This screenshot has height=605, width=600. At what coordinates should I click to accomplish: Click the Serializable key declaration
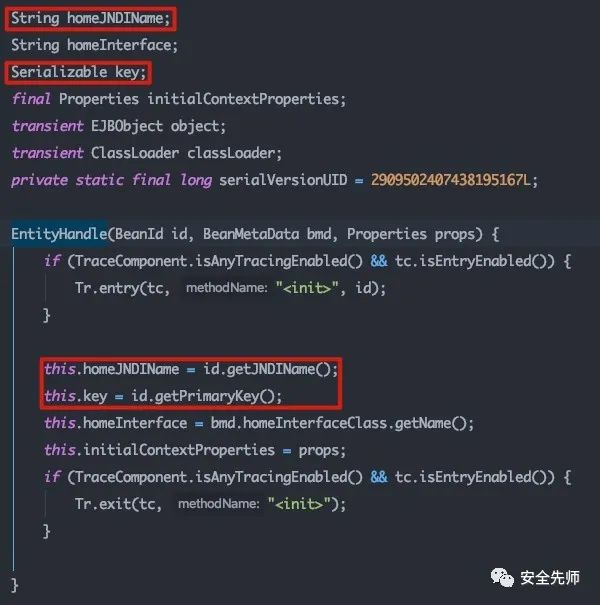pyautogui.click(x=78, y=72)
